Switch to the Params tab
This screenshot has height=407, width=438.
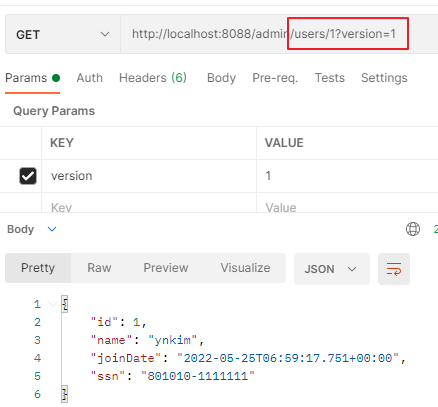tap(32, 78)
